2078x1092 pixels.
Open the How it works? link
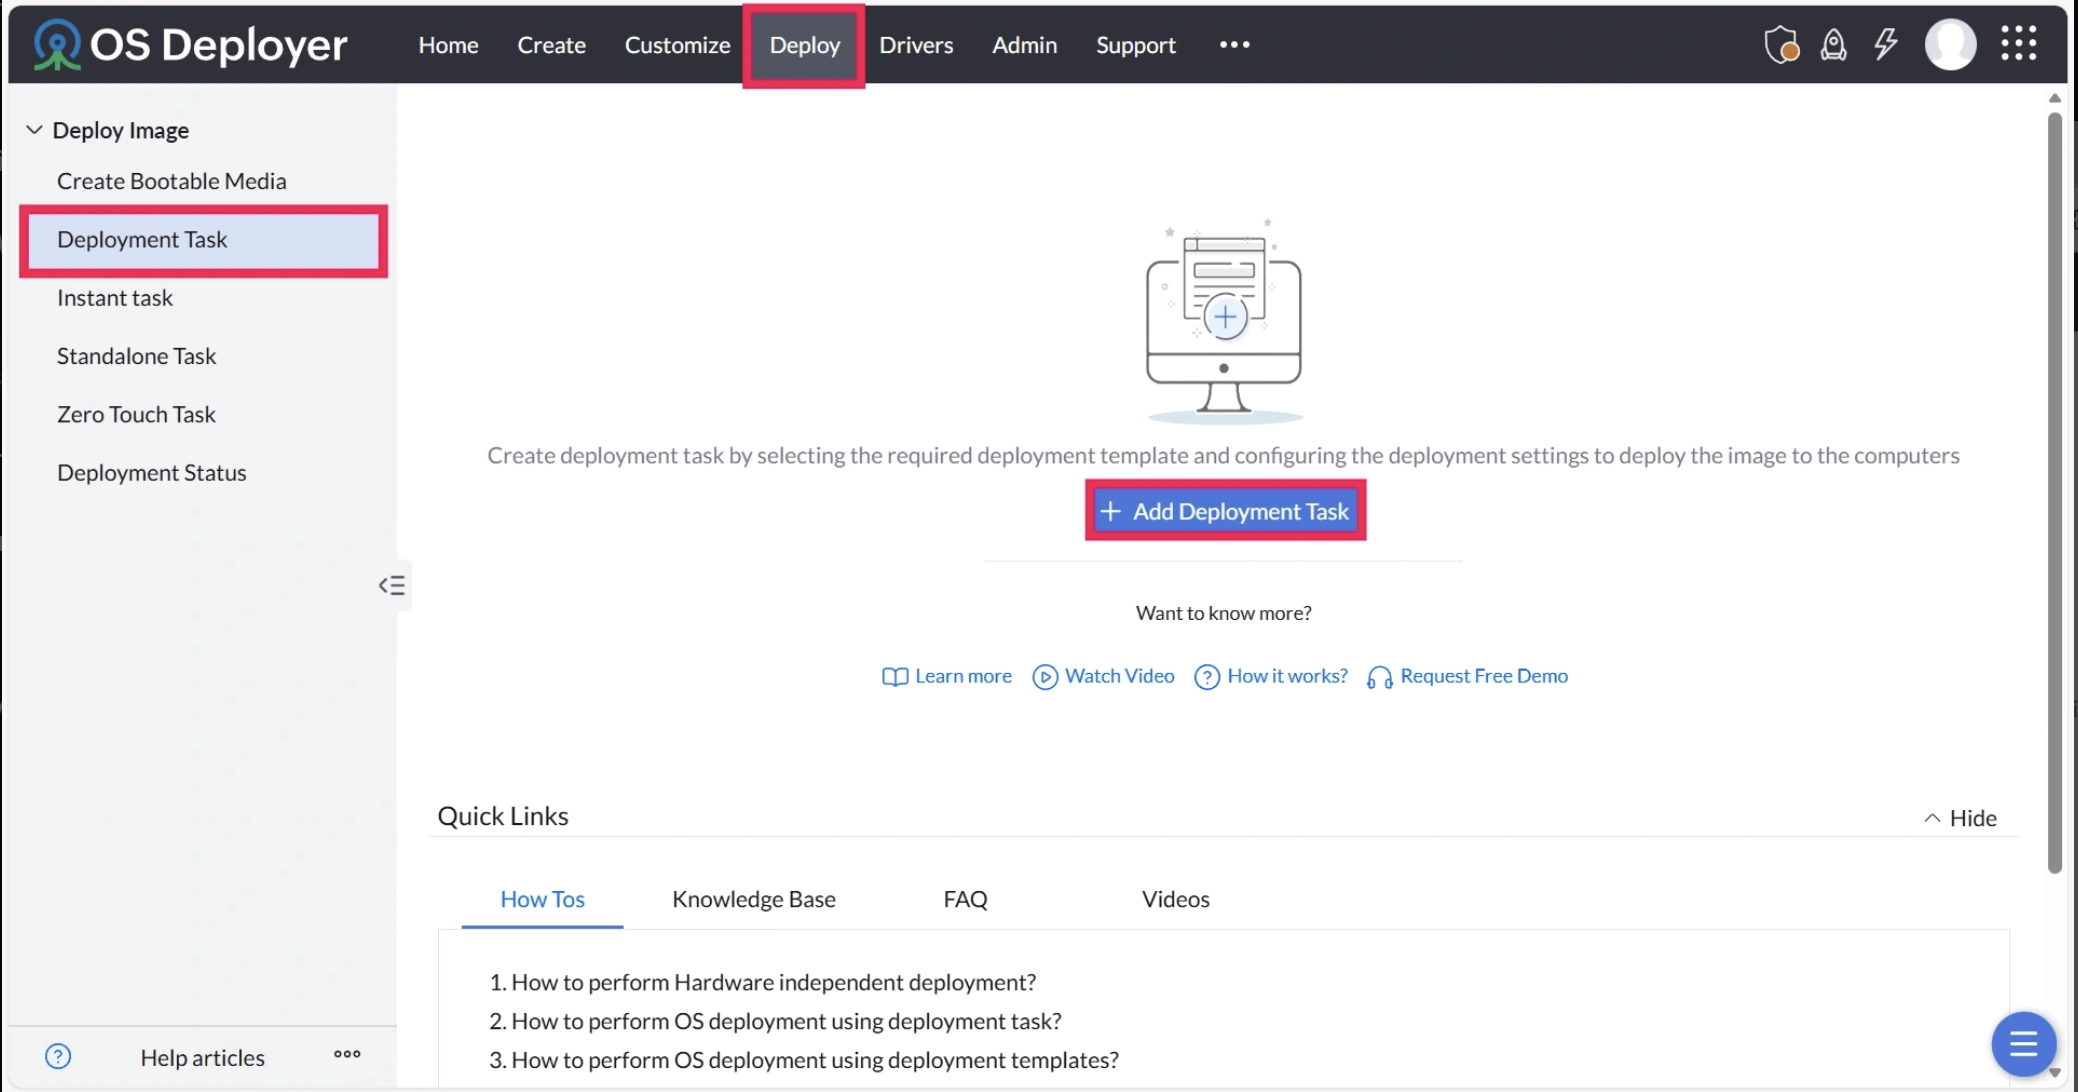pos(1287,676)
